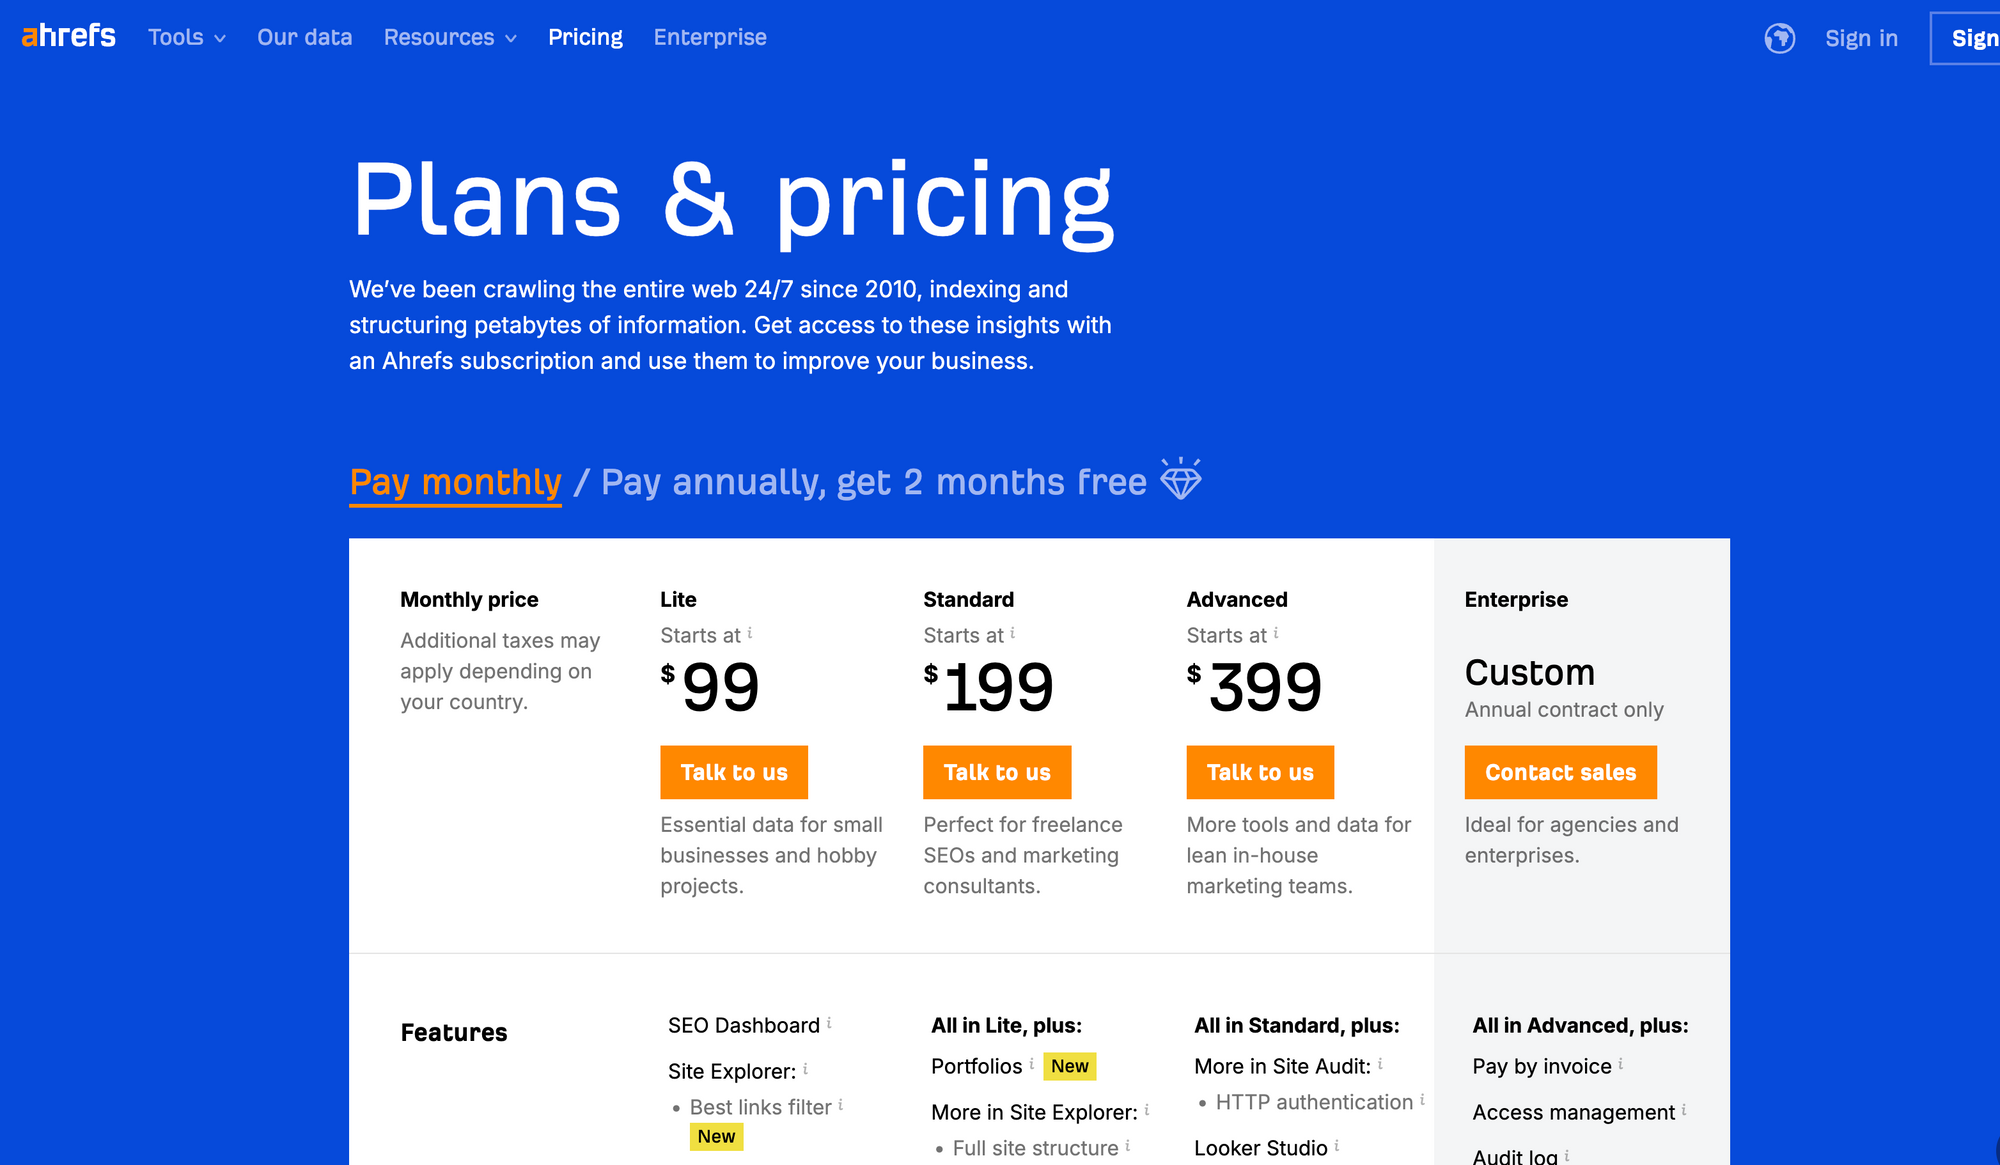Image resolution: width=2000 pixels, height=1165 pixels.
Task: Click the diamond icon beside annual billing
Action: (1181, 479)
